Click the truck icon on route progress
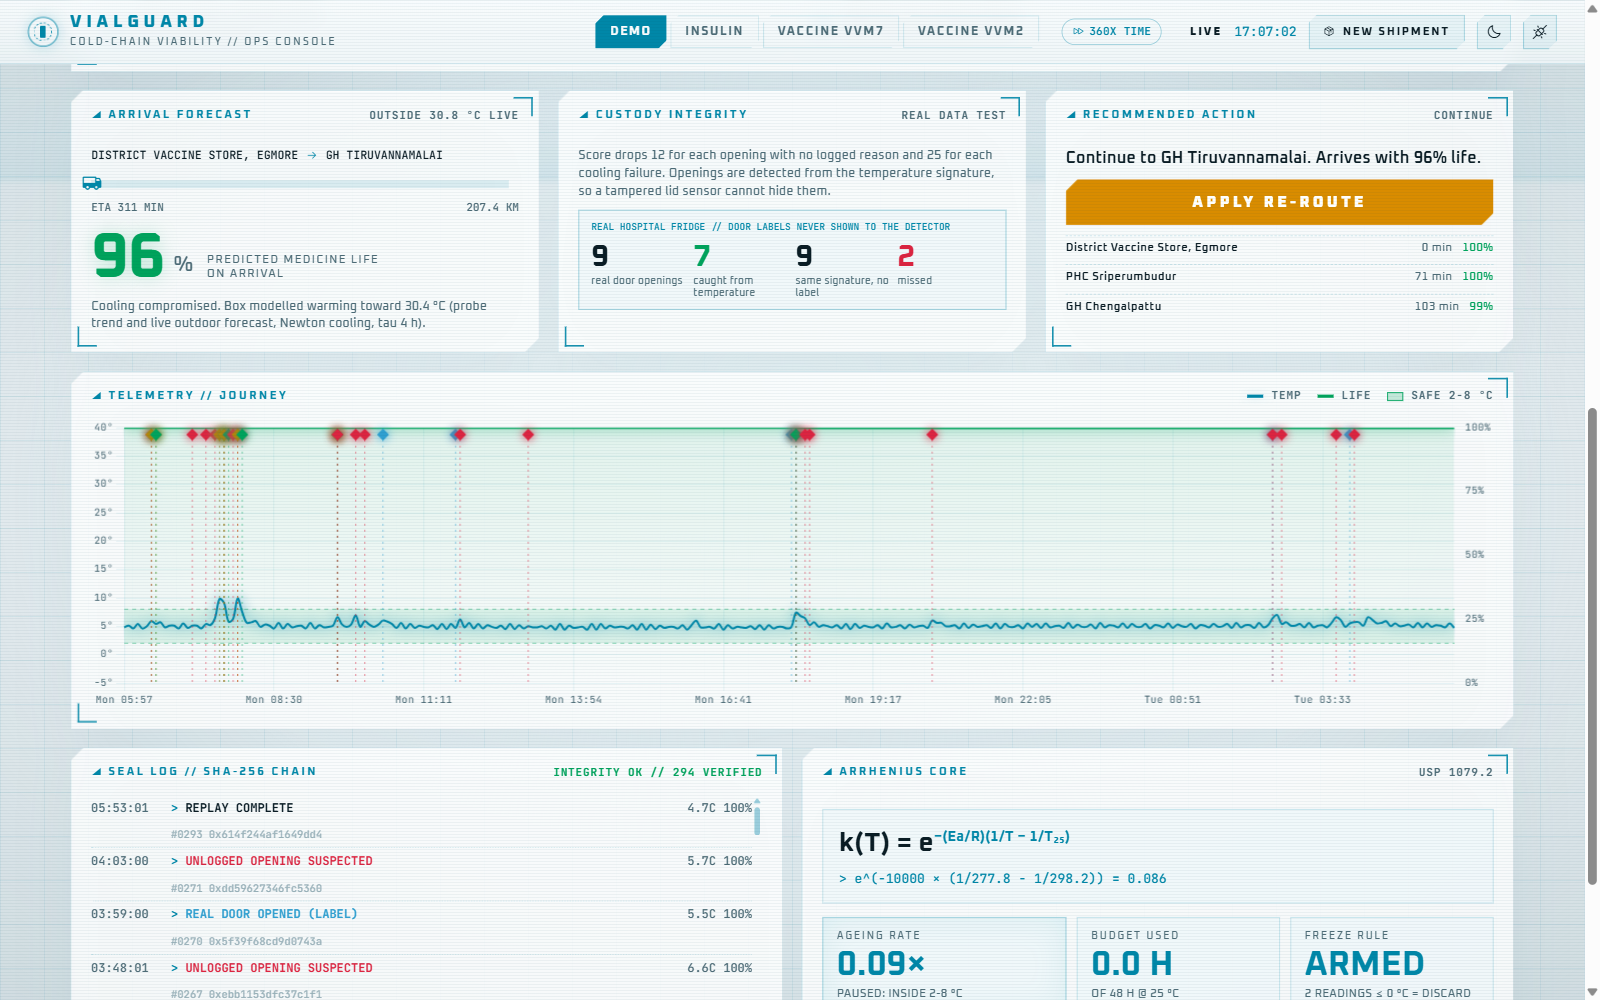This screenshot has height=1000, width=1600. point(92,183)
